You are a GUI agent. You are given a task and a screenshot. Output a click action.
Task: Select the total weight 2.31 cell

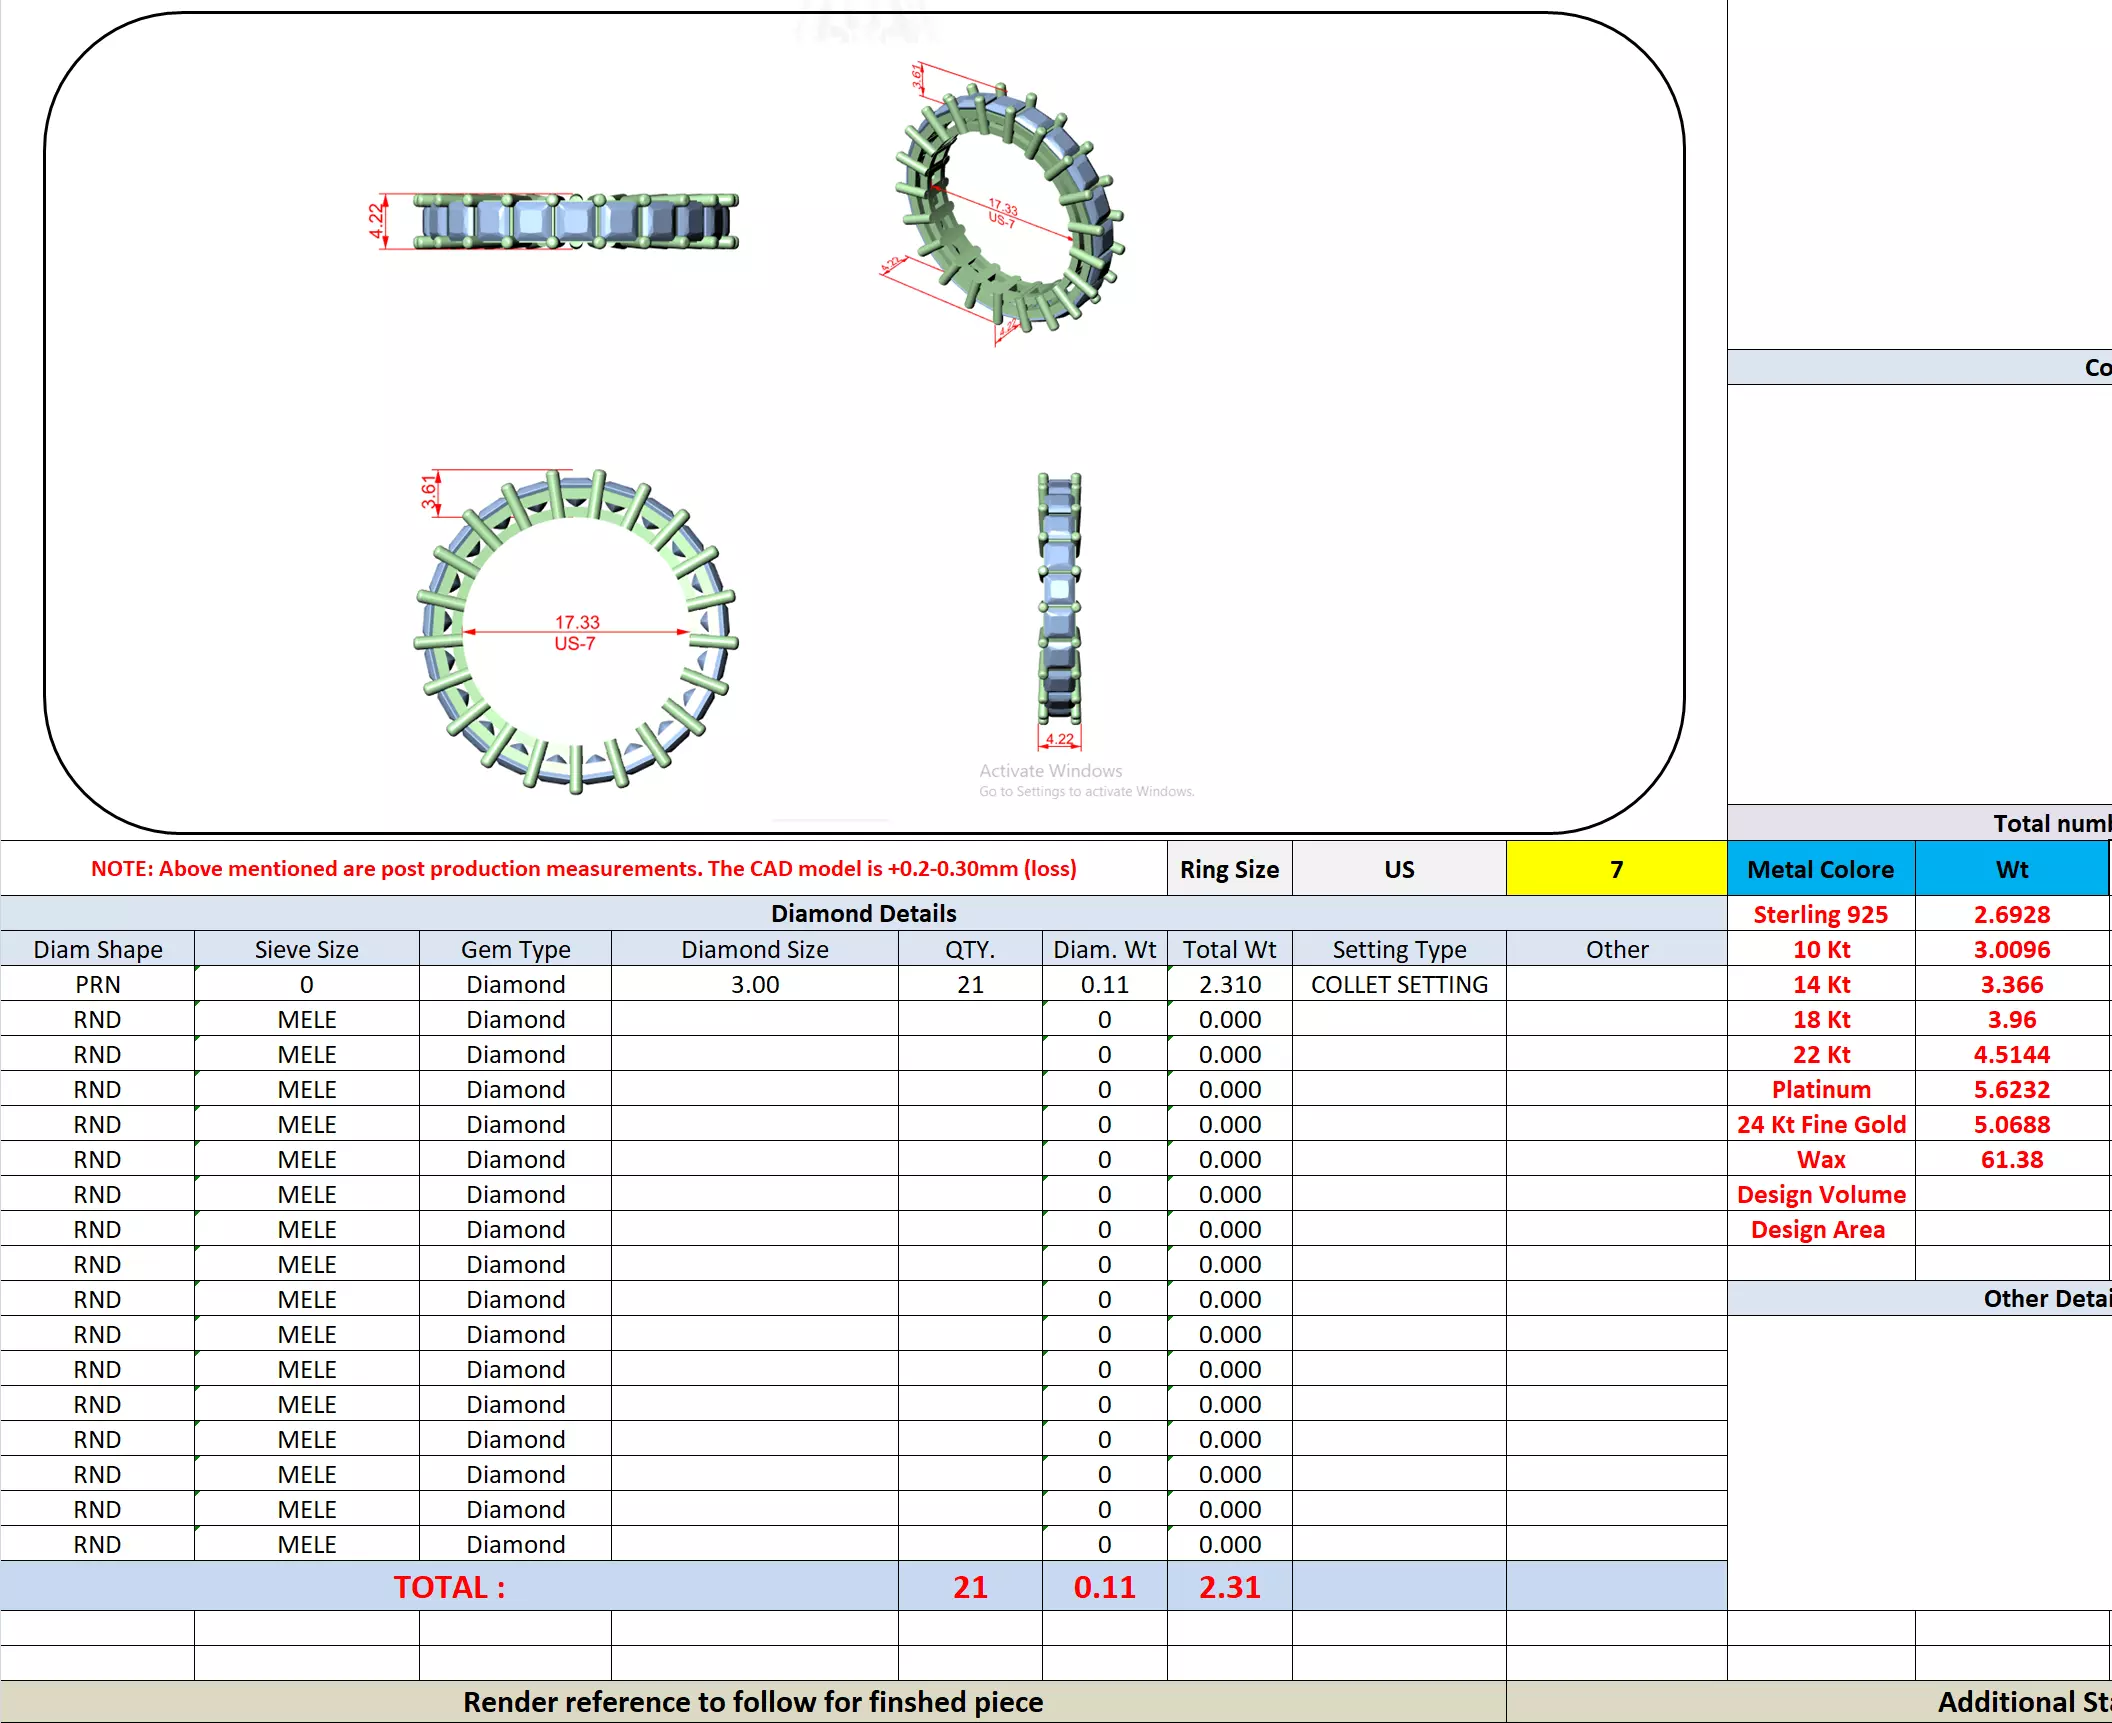[x=1229, y=1587]
